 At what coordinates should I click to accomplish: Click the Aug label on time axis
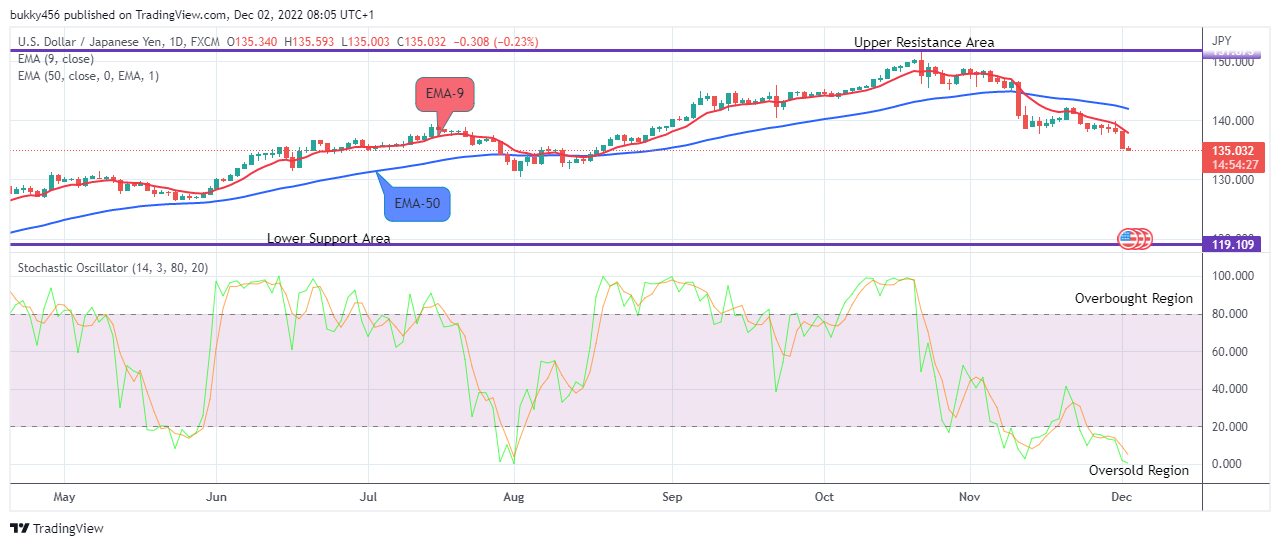coord(514,496)
